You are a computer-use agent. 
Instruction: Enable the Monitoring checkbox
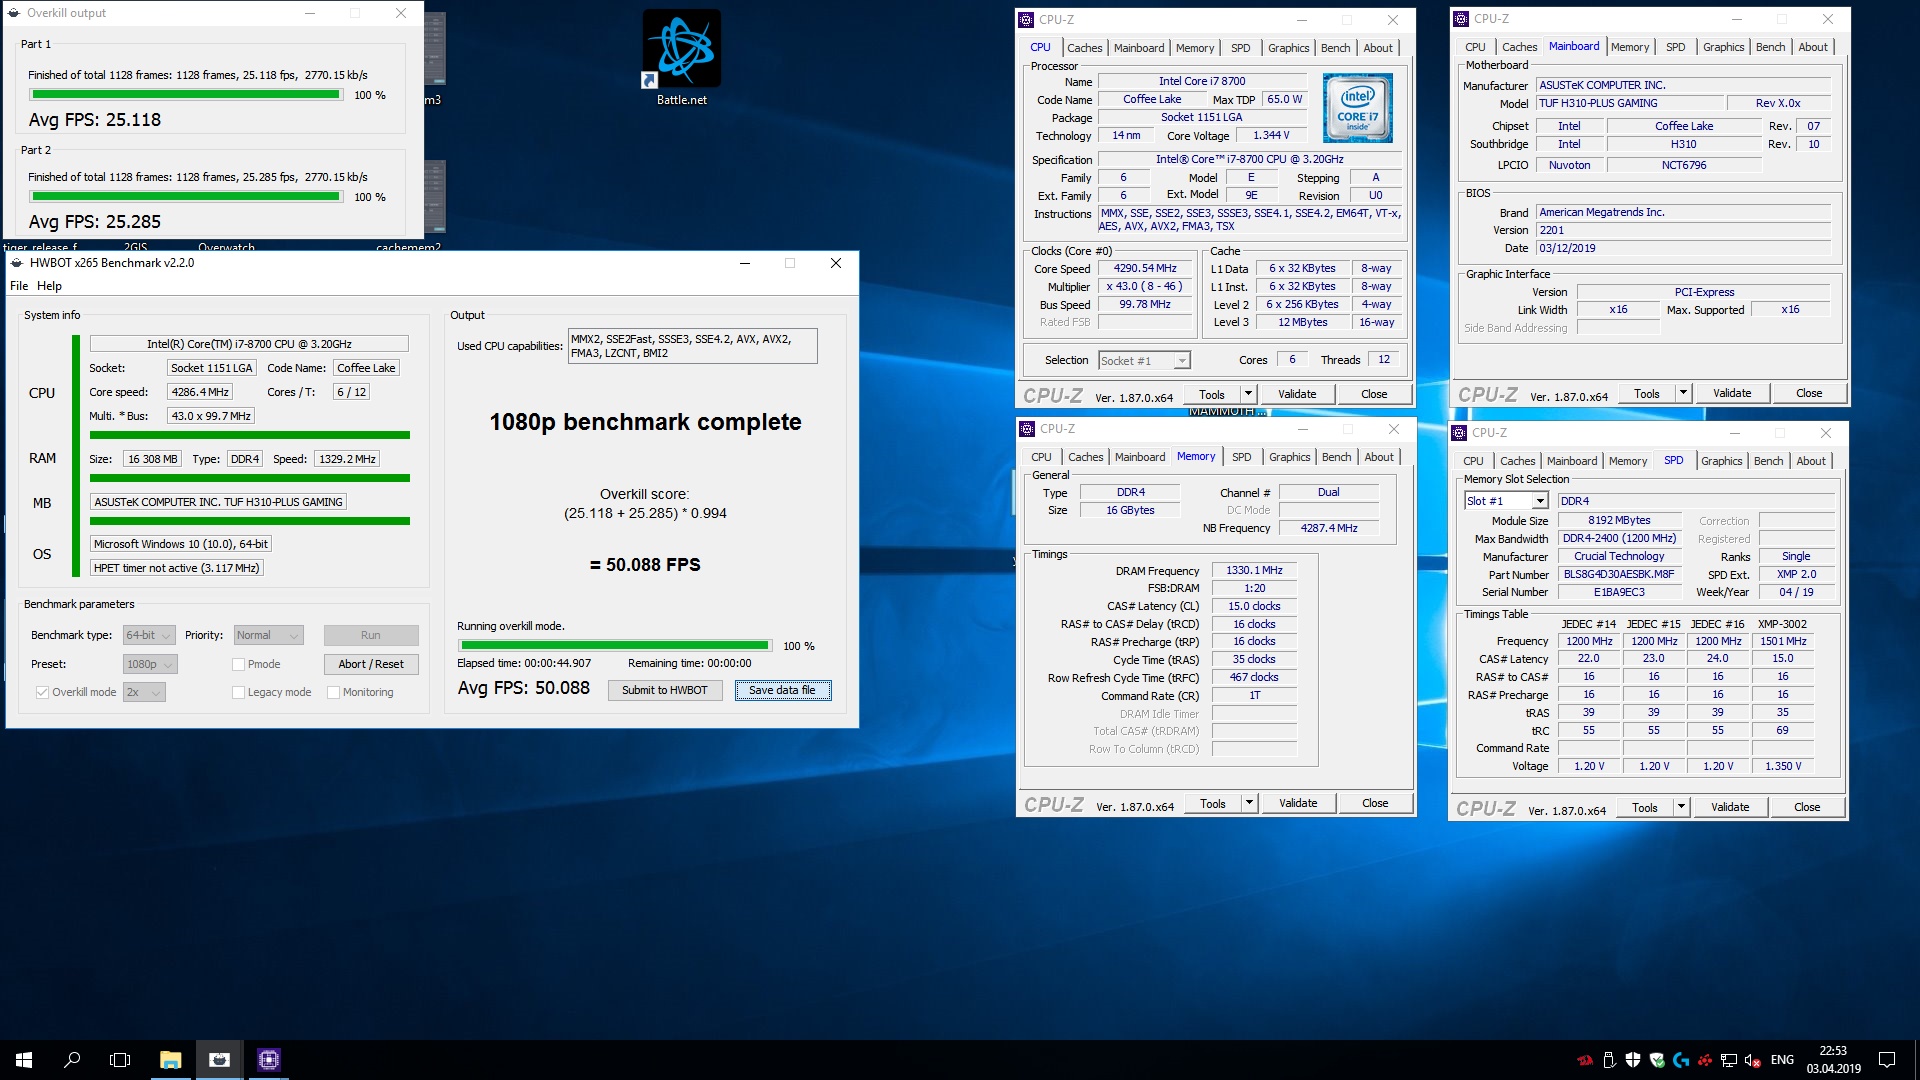(333, 692)
